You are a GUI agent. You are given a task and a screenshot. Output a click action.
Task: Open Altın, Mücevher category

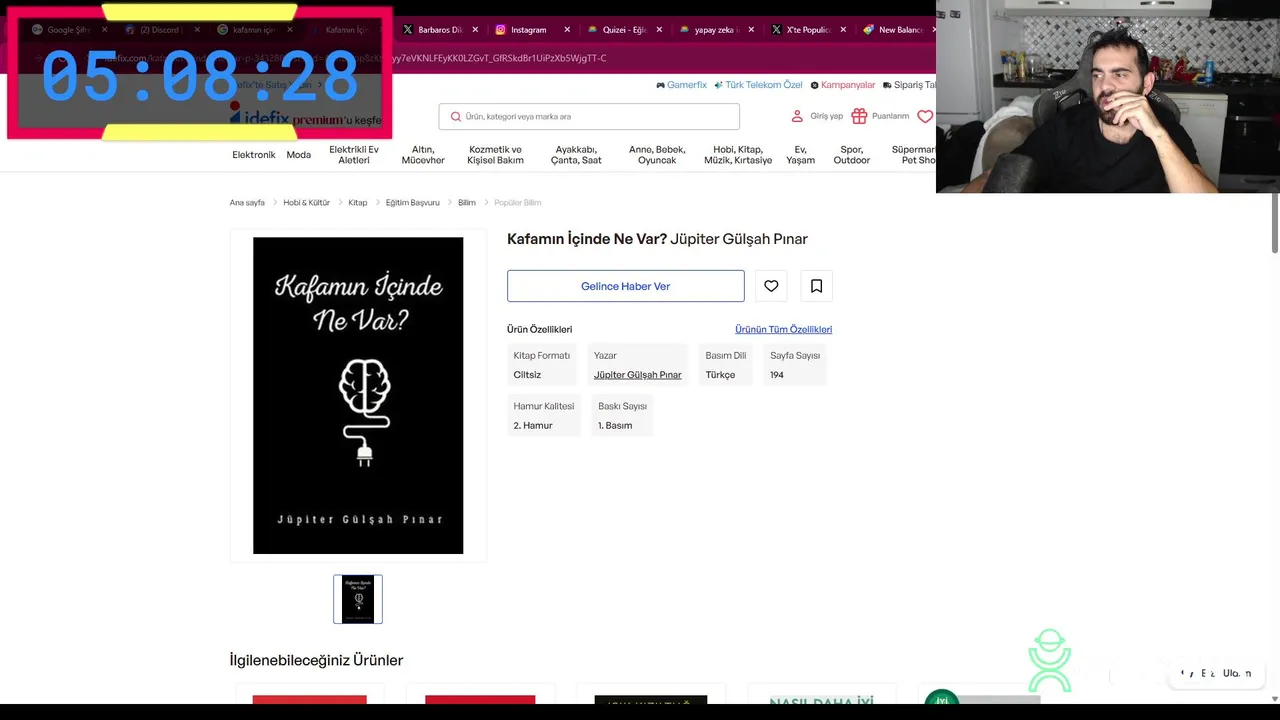(423, 155)
